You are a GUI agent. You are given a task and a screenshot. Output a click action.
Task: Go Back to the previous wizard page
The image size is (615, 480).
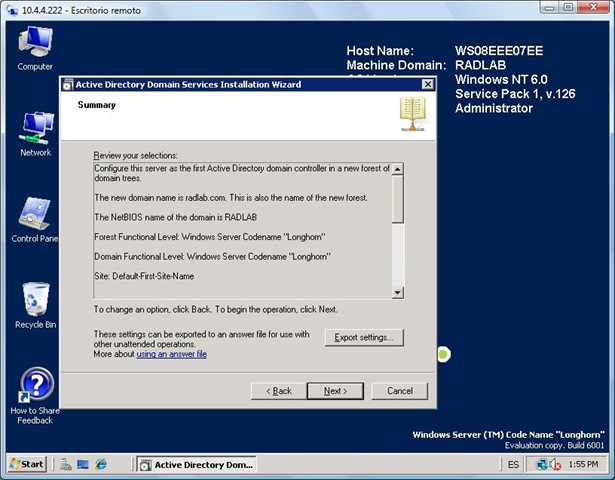pos(277,390)
